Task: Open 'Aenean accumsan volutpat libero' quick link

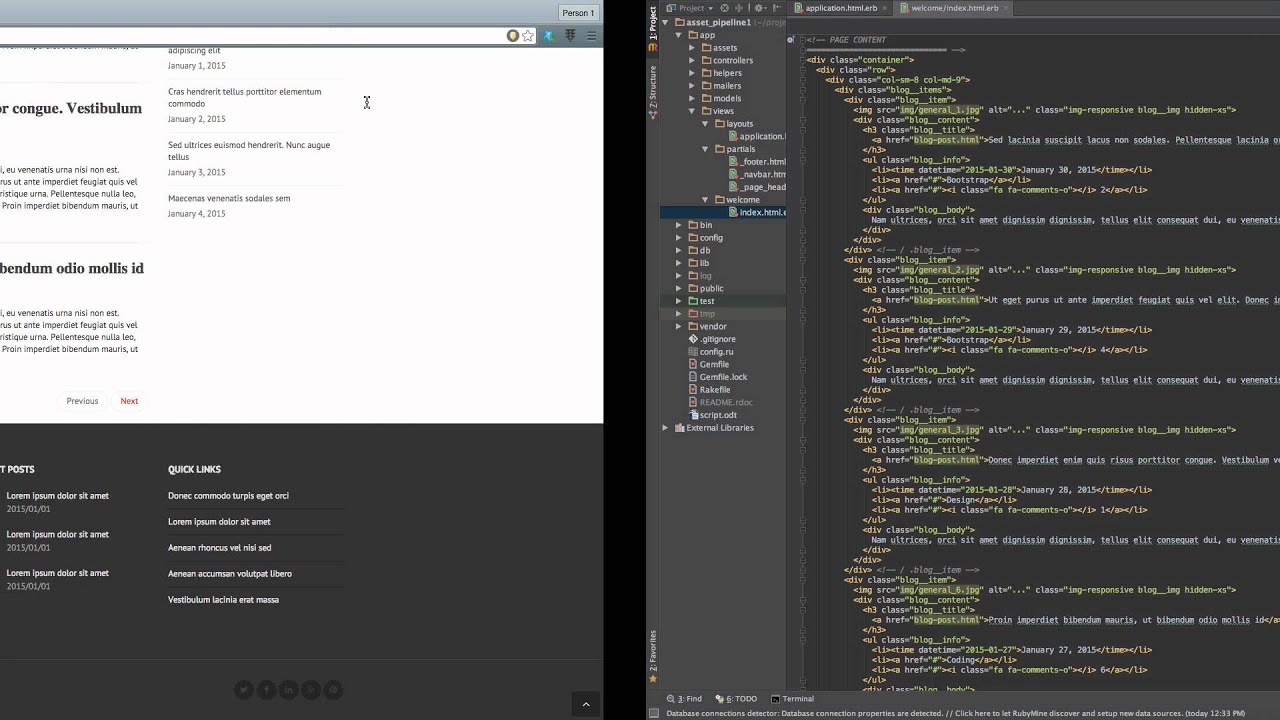Action: point(230,574)
